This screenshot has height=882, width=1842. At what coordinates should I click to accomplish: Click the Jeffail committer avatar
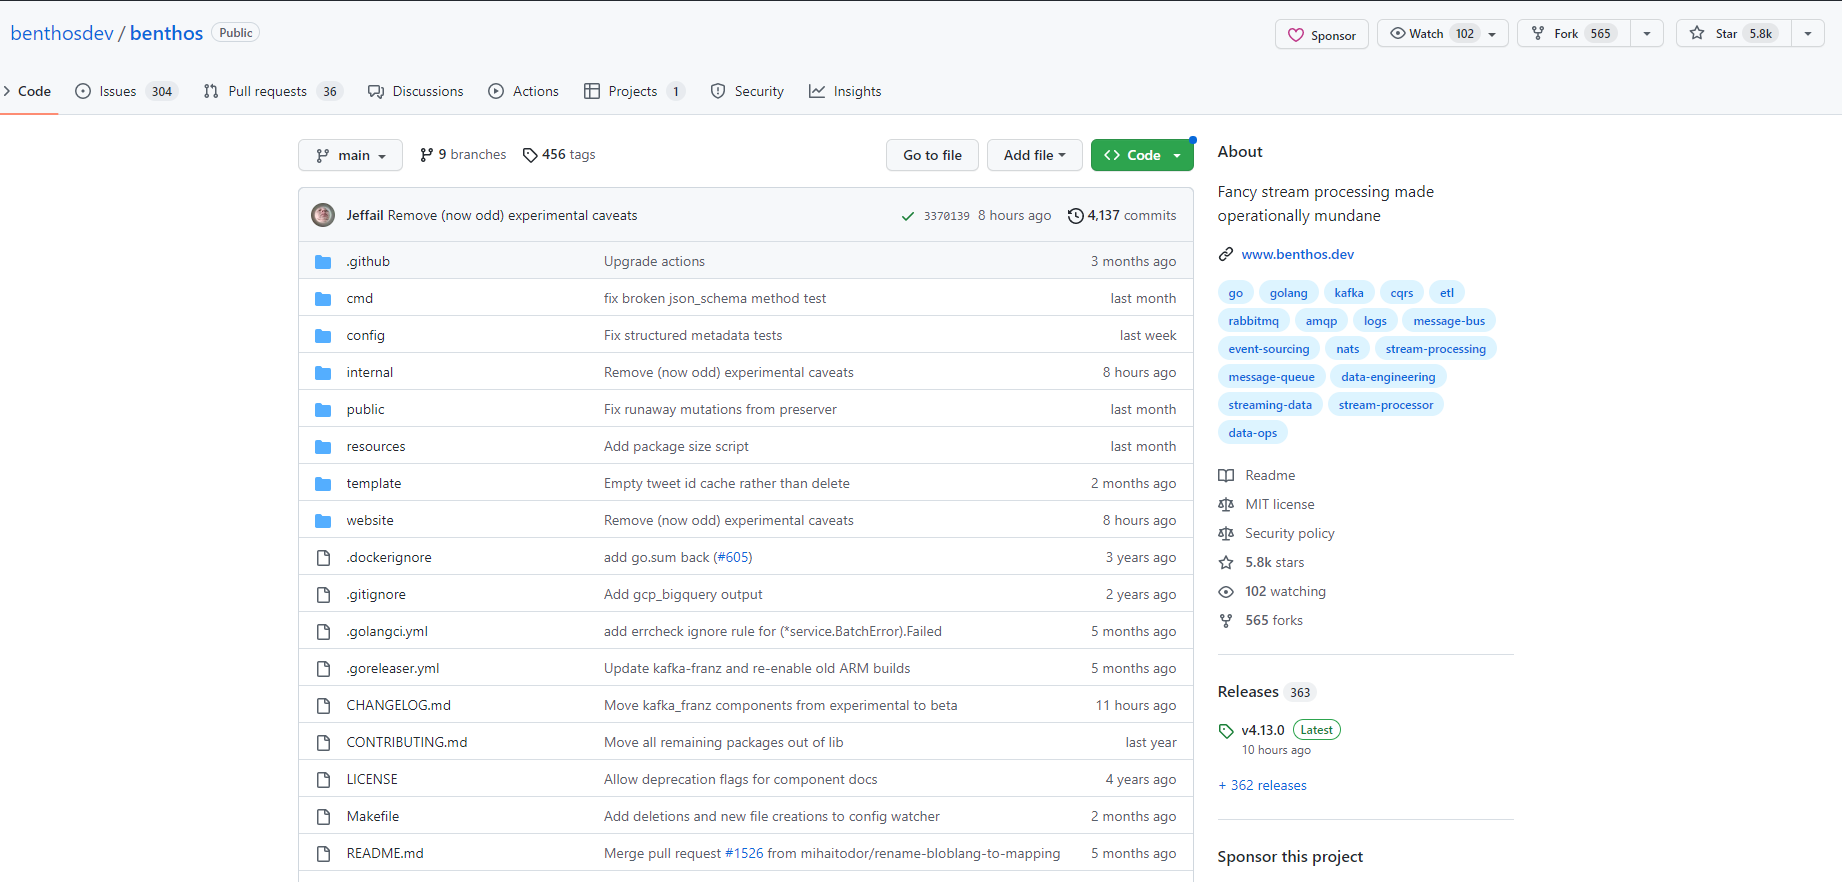click(x=323, y=215)
